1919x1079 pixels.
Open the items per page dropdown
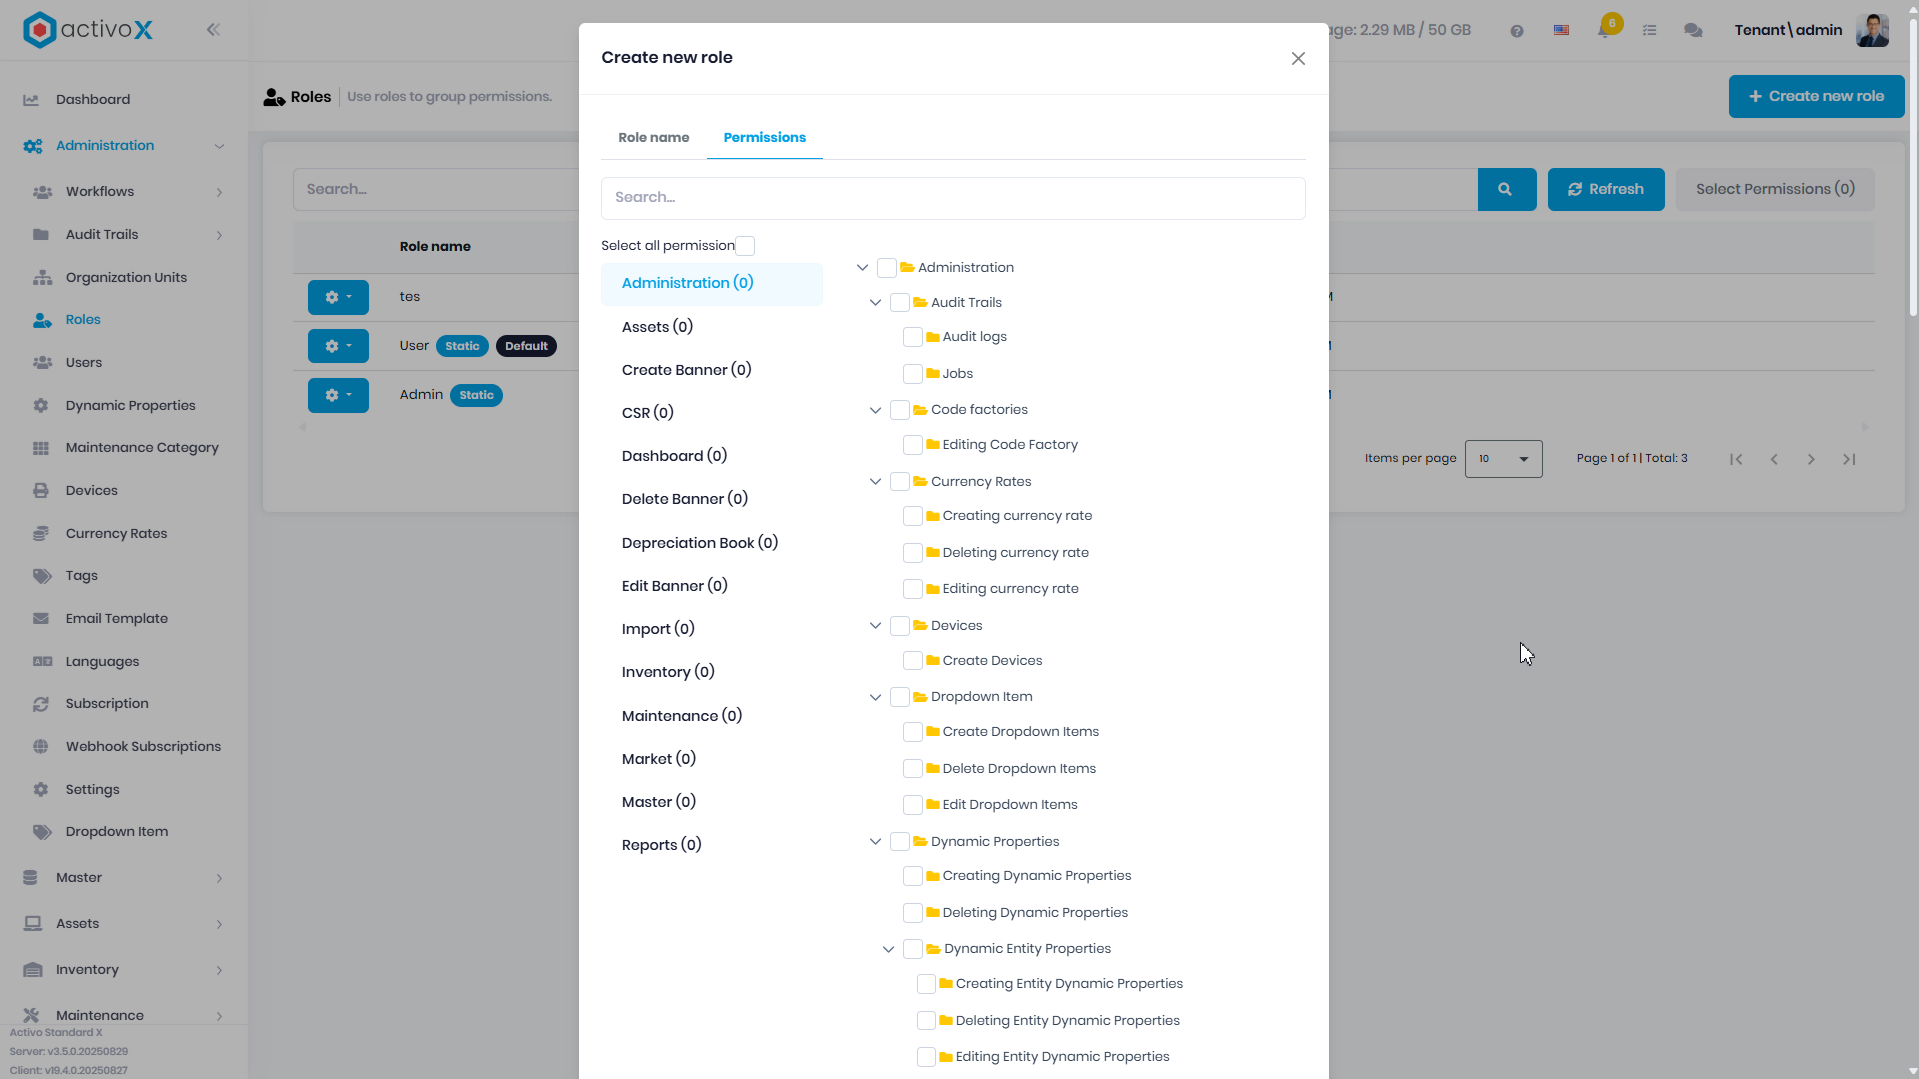[1503, 459]
